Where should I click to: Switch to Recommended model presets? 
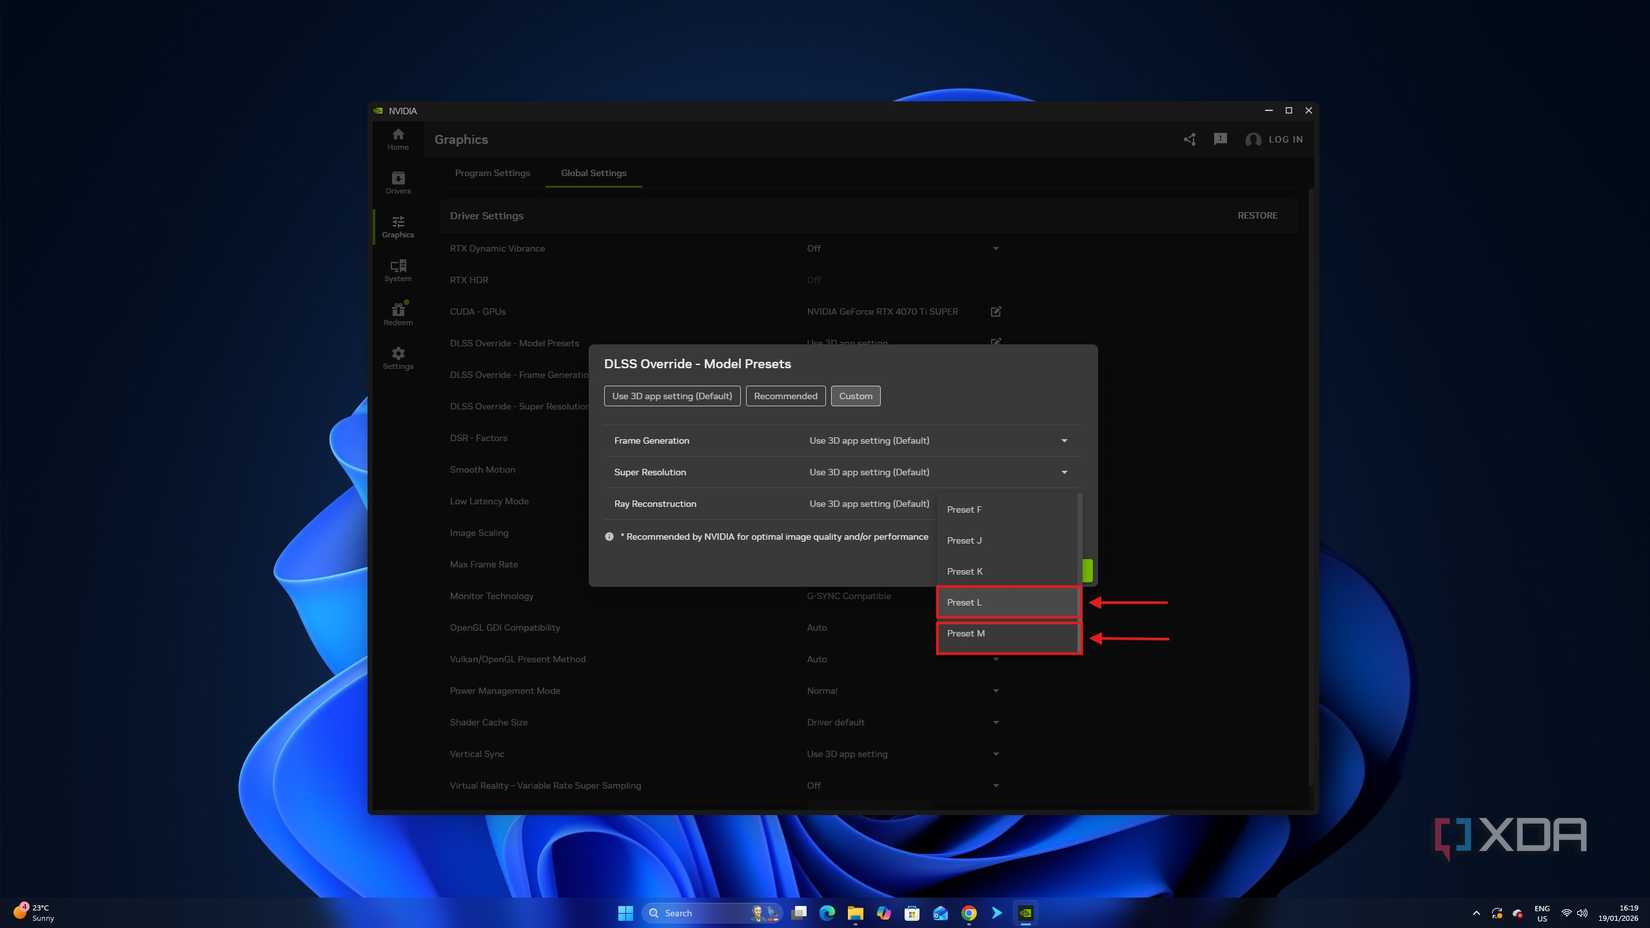coord(785,395)
